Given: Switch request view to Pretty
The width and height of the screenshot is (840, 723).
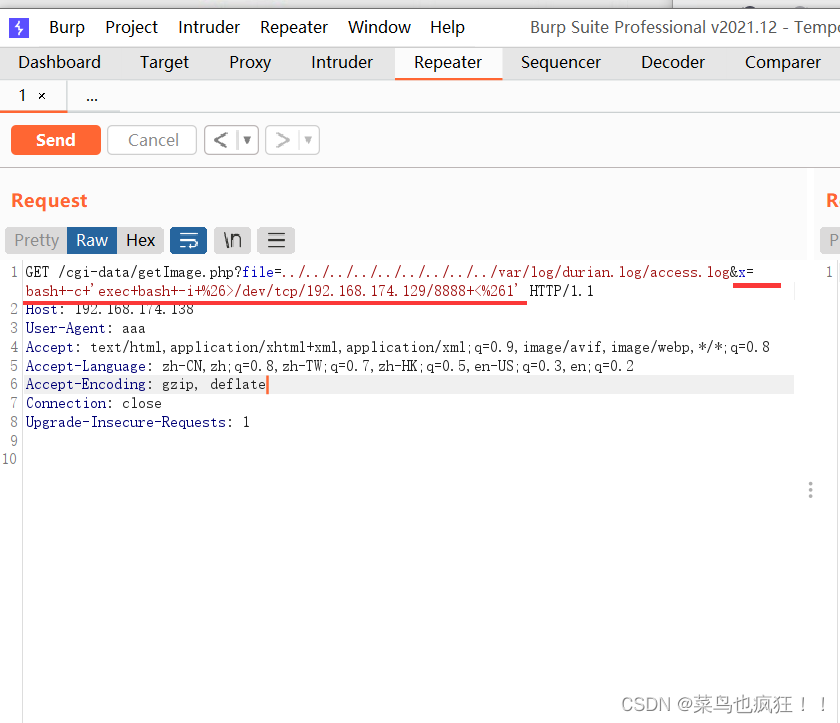Looking at the screenshot, I should tap(36, 240).
